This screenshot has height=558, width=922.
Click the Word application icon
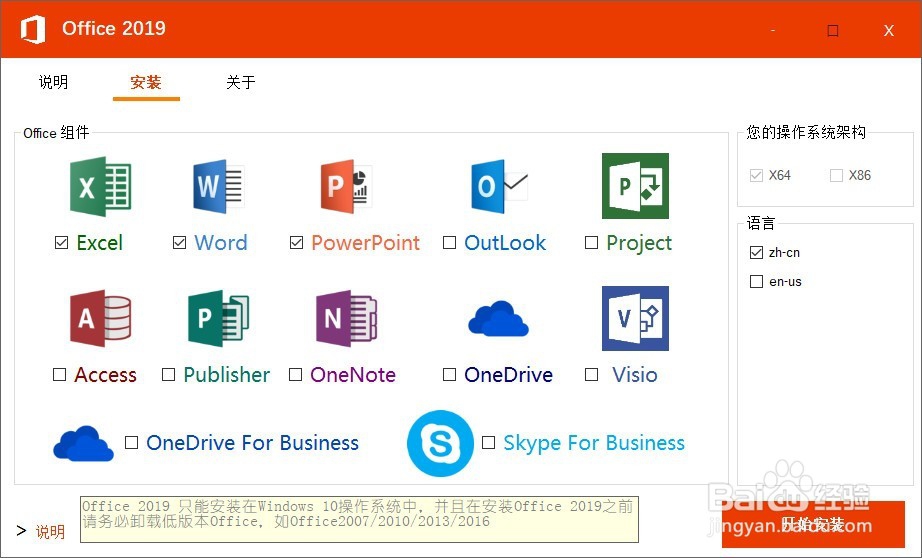(218, 186)
